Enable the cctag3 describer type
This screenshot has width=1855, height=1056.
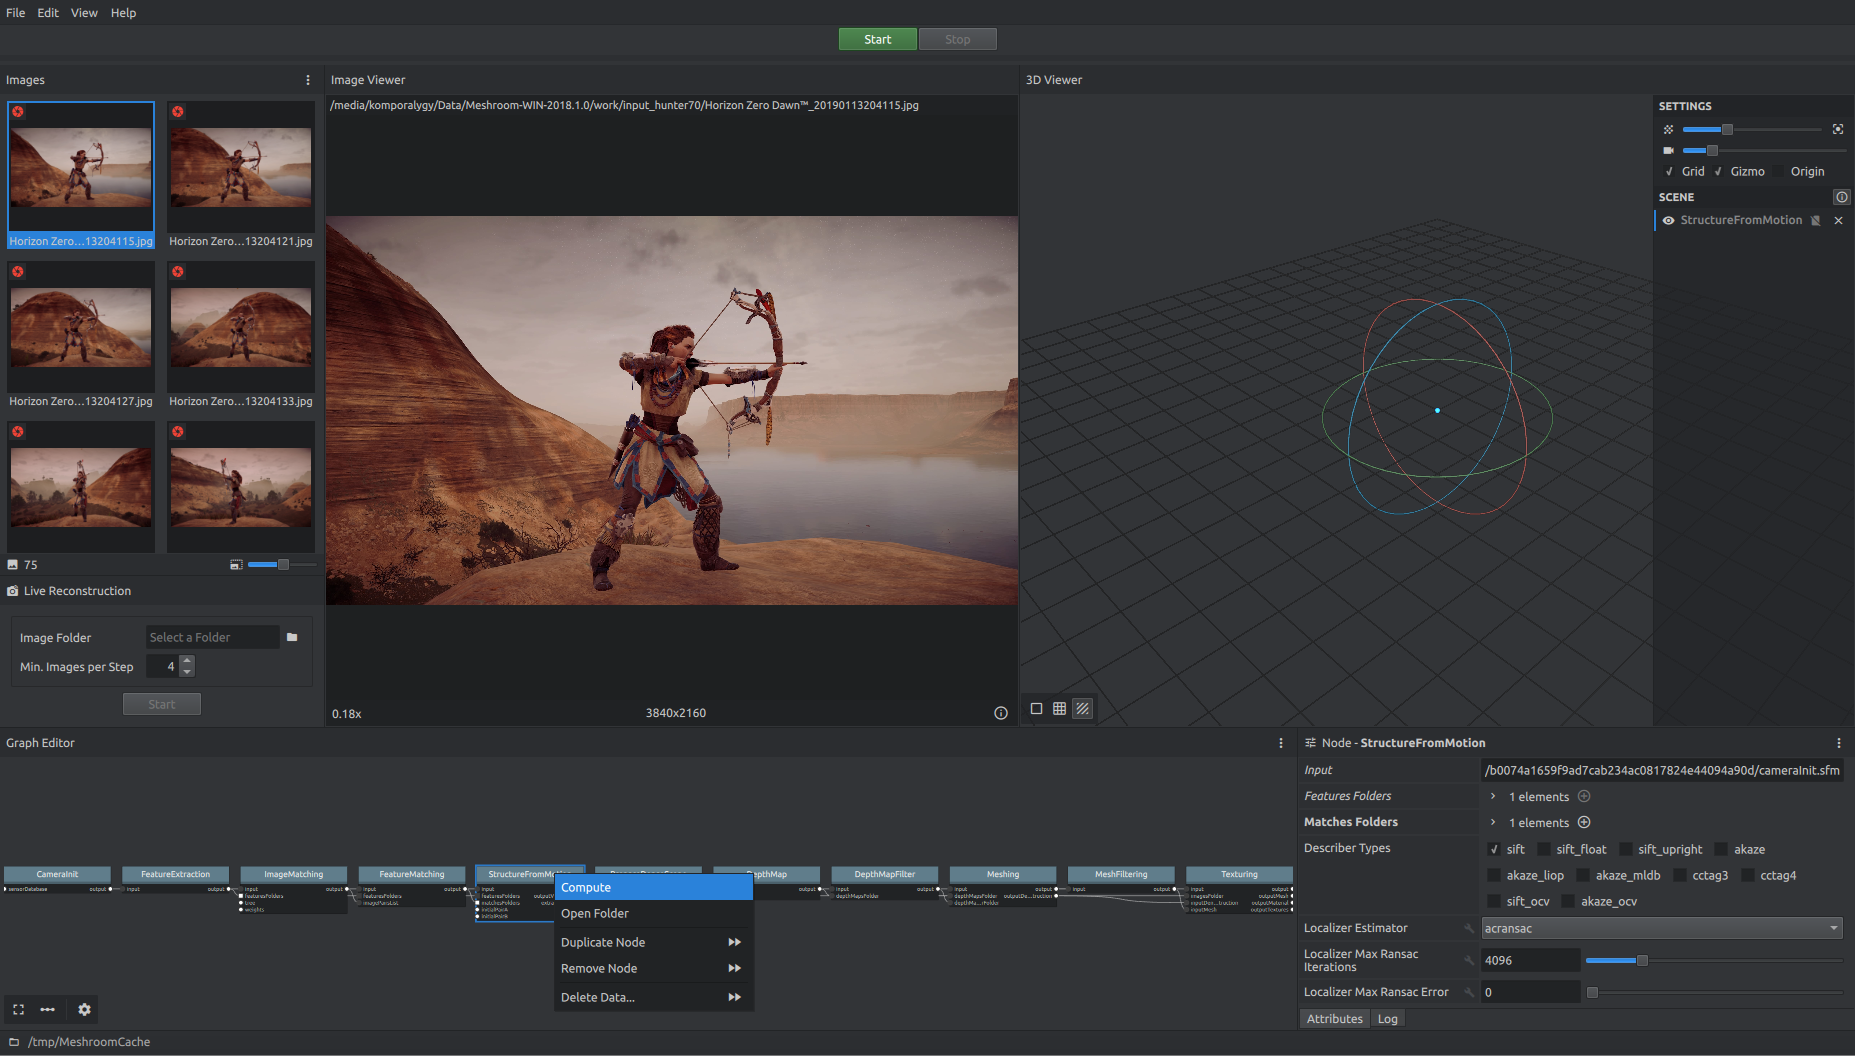[1680, 875]
